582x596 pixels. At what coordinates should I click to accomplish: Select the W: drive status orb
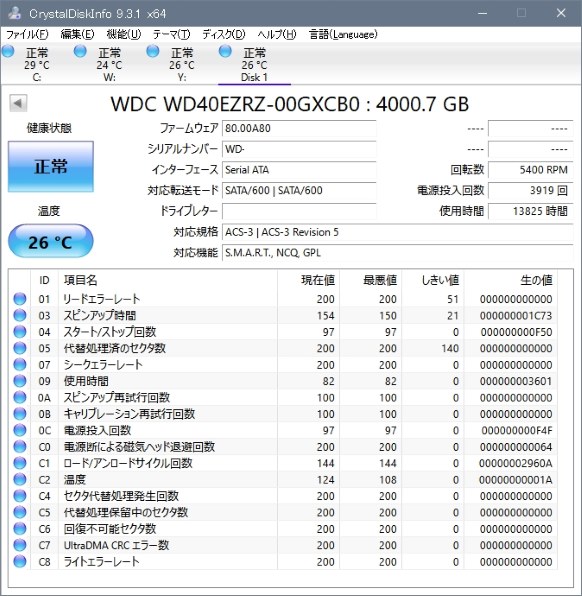(80, 51)
